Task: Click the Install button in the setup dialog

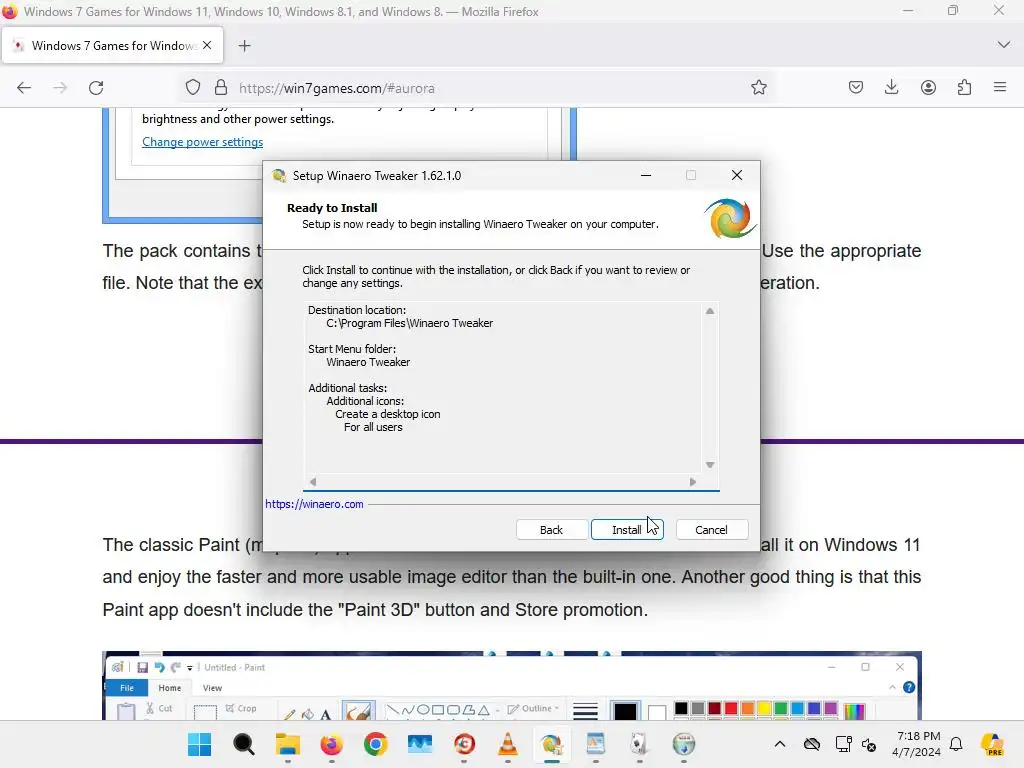Action: point(627,530)
